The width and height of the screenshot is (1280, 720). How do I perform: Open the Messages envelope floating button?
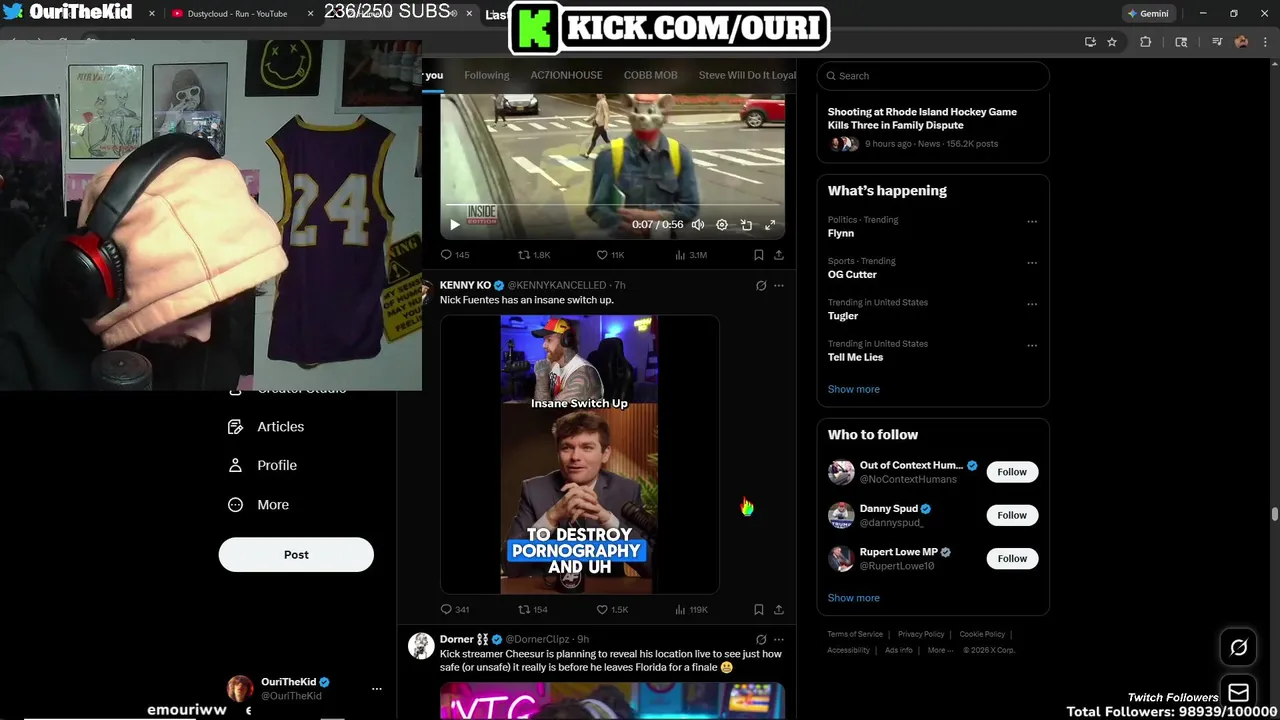[1238, 692]
